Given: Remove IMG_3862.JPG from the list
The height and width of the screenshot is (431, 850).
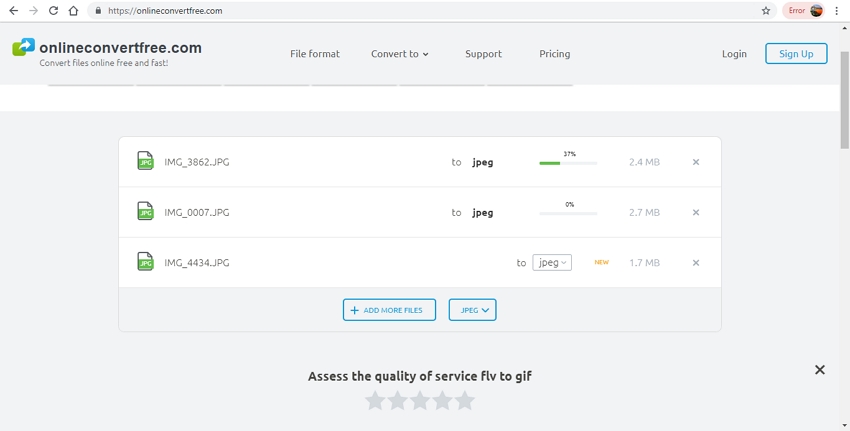Looking at the screenshot, I should [696, 162].
